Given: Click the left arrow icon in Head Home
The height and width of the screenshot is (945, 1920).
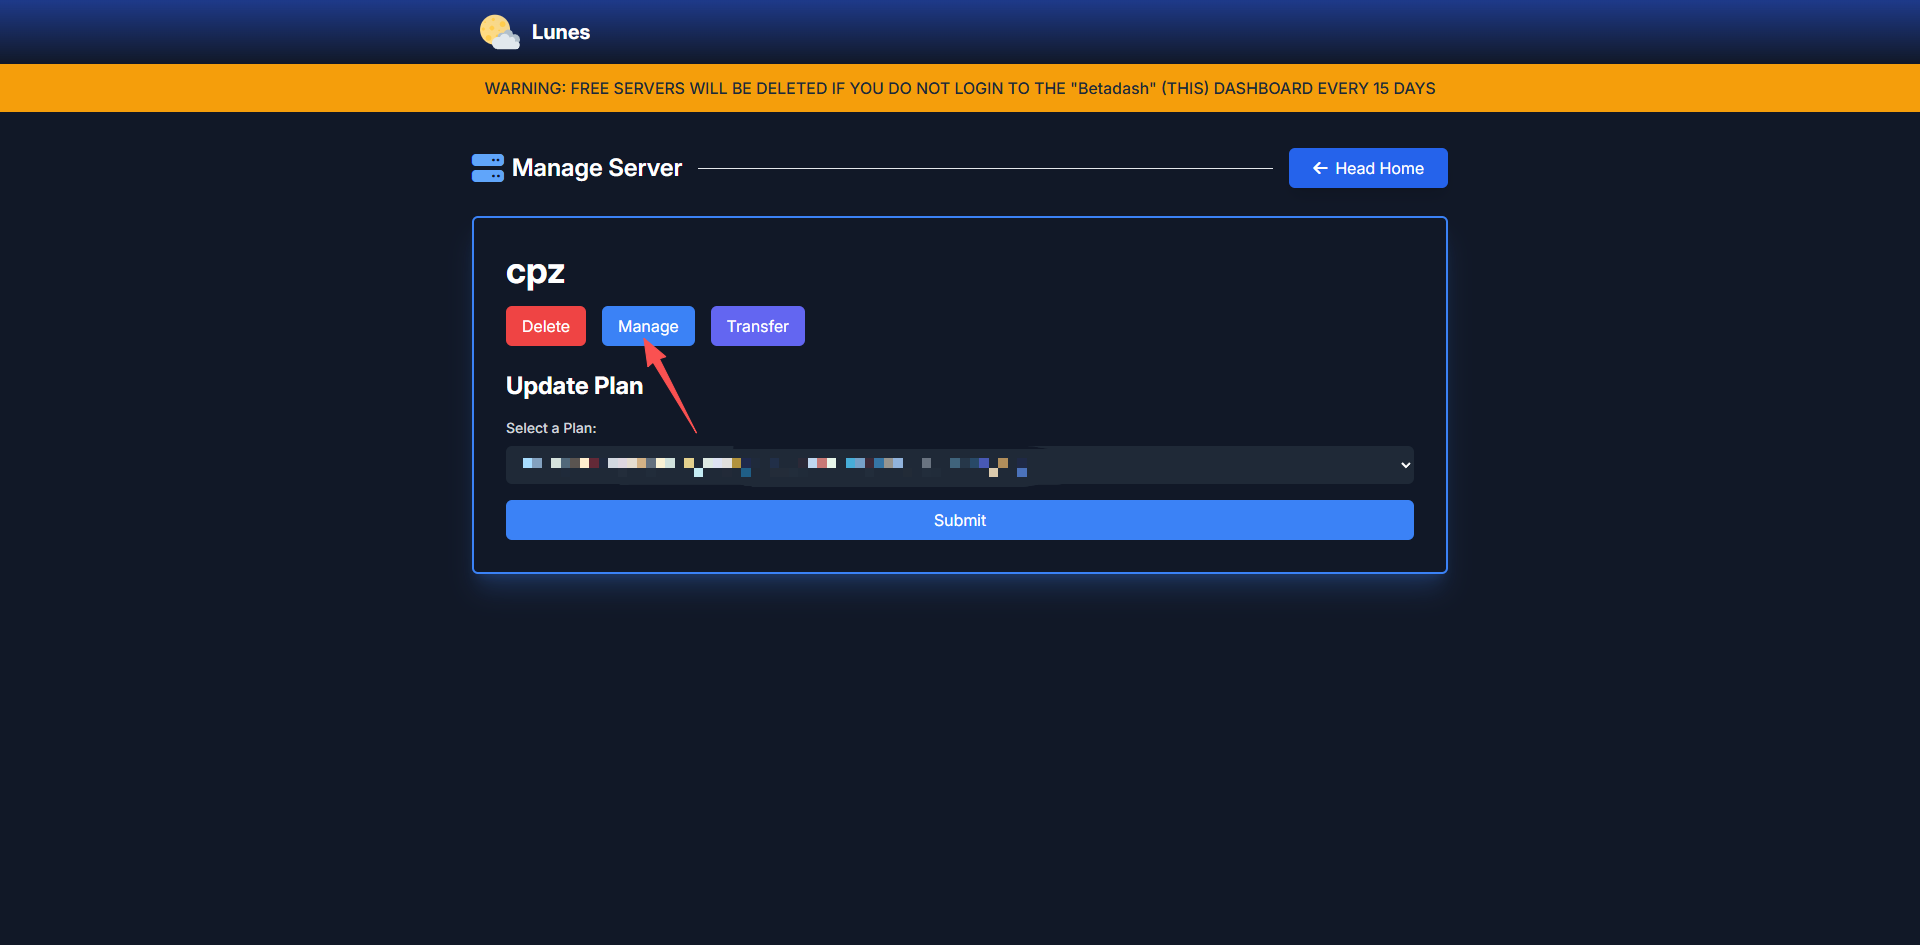Looking at the screenshot, I should tap(1320, 168).
